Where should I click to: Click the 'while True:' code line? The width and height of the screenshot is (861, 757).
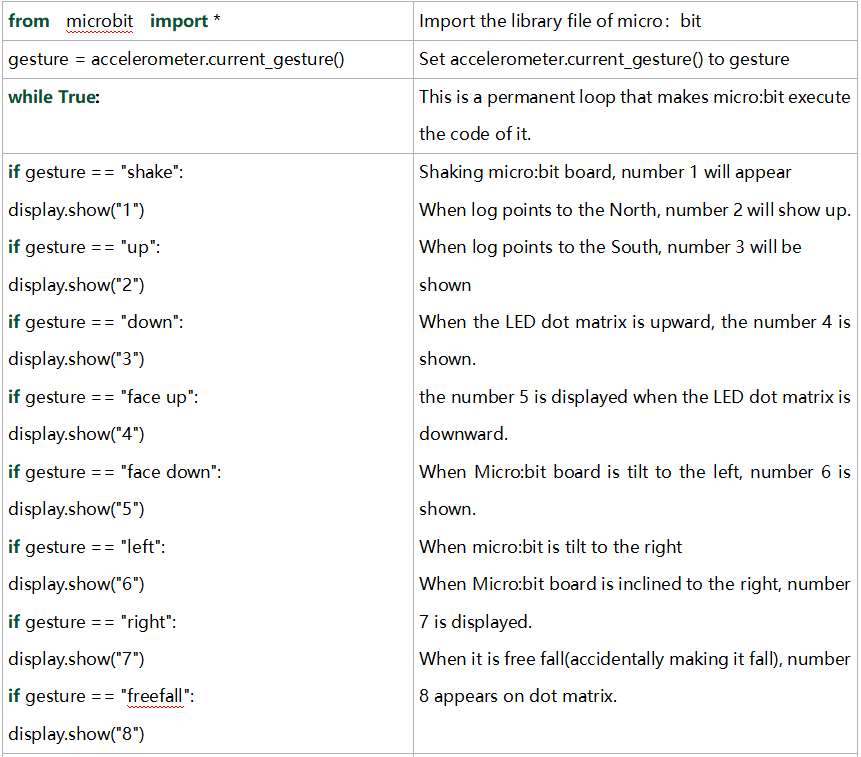54,97
